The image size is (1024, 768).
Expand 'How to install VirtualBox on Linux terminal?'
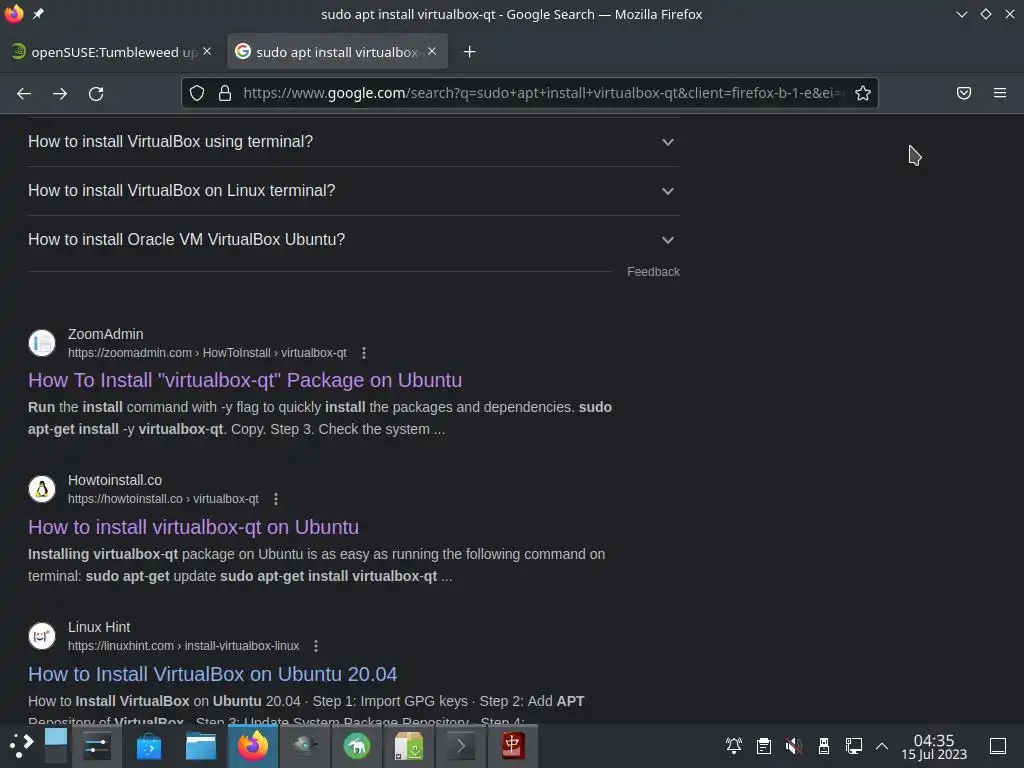(353, 191)
